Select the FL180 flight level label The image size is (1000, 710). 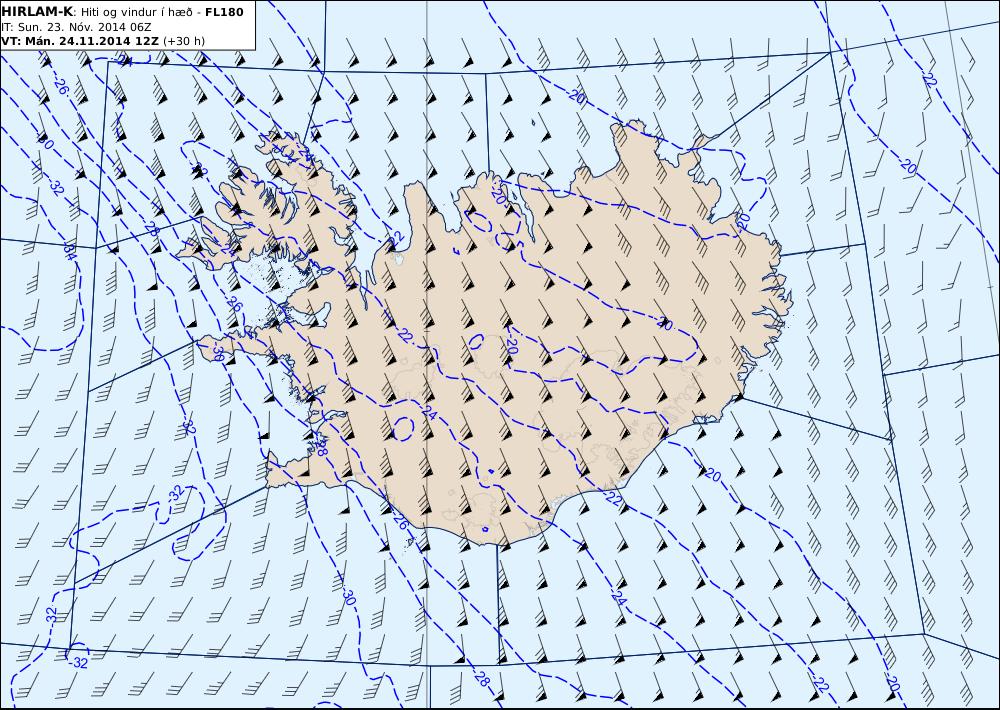coord(224,12)
